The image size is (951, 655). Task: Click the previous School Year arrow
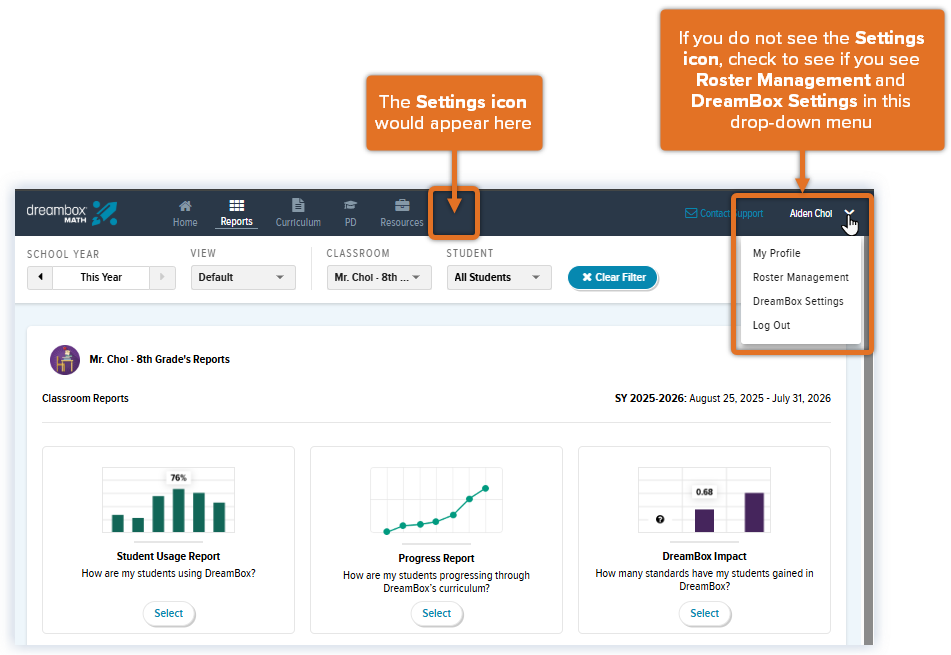pos(40,277)
